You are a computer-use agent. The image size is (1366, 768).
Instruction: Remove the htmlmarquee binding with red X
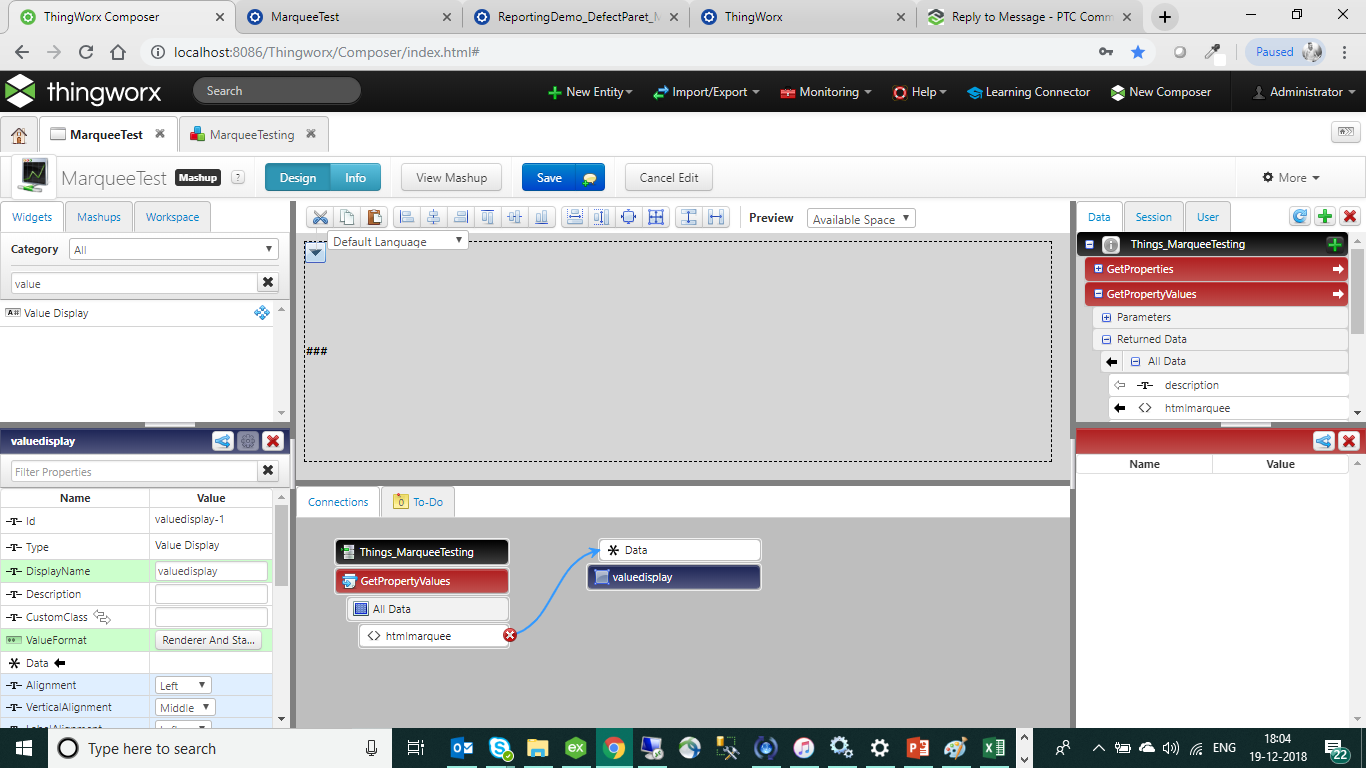click(510, 635)
